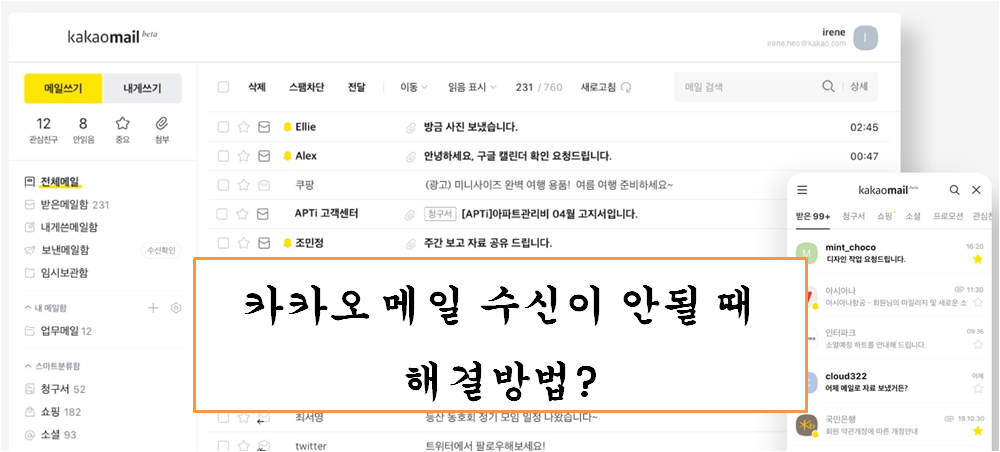This screenshot has height=452, width=1000.
Task: Click the 청구서 tag on APTi mail
Action: point(439,214)
